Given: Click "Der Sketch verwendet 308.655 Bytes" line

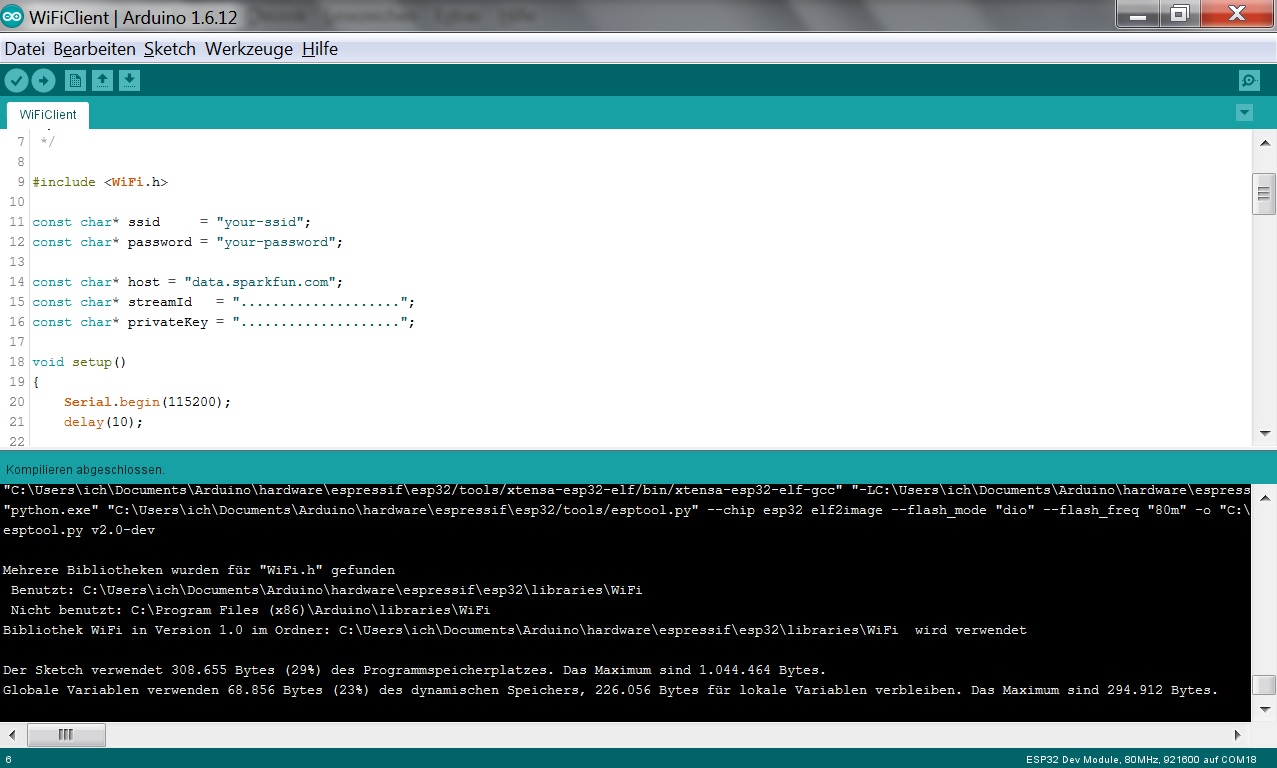Looking at the screenshot, I should click(415, 670).
